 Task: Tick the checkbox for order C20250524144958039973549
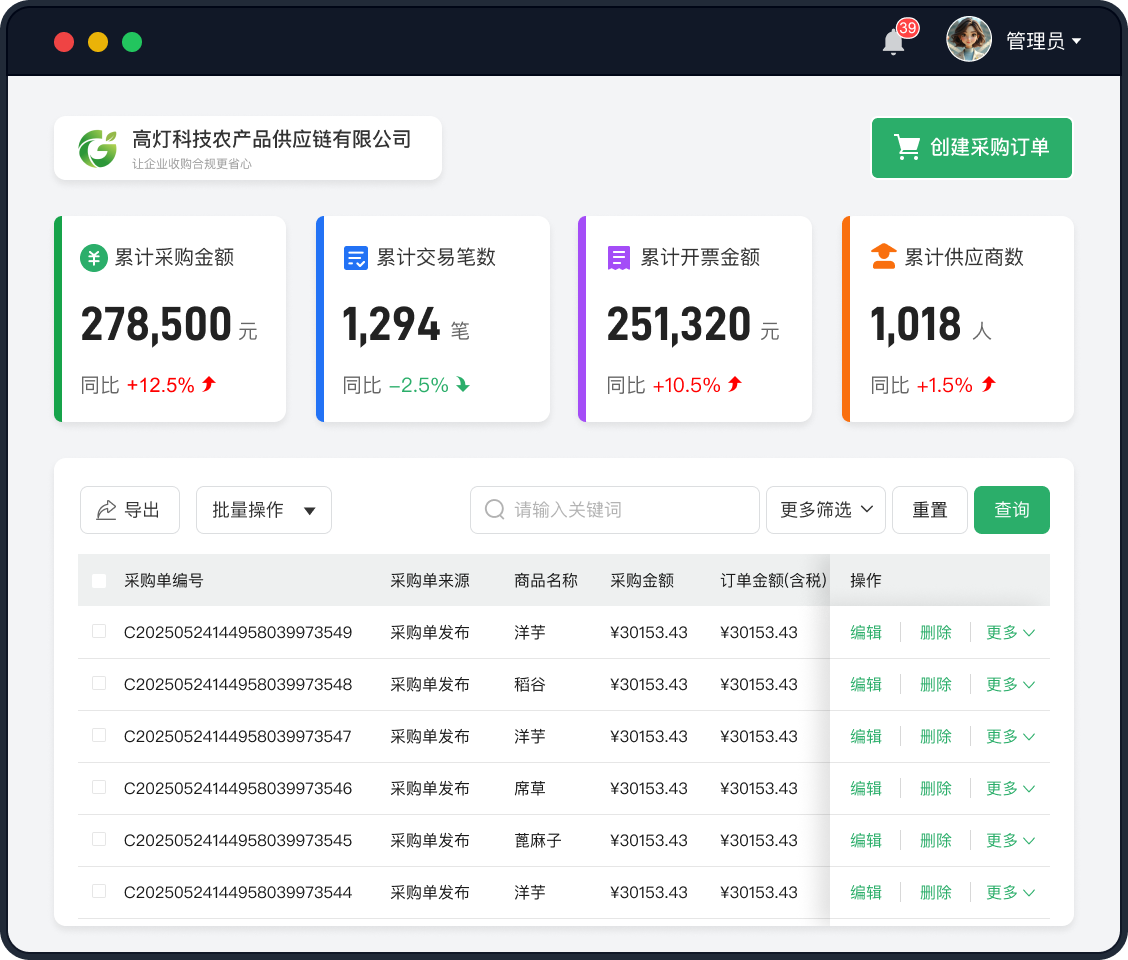point(98,632)
